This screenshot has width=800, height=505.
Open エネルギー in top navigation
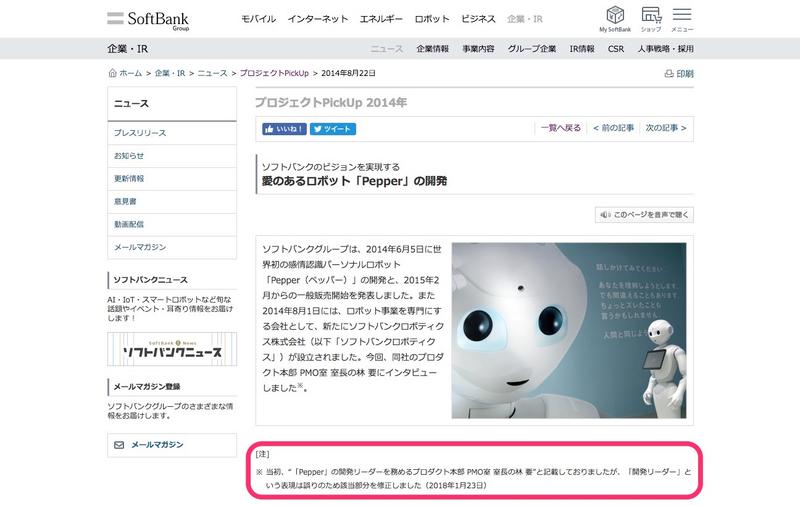coord(381,19)
